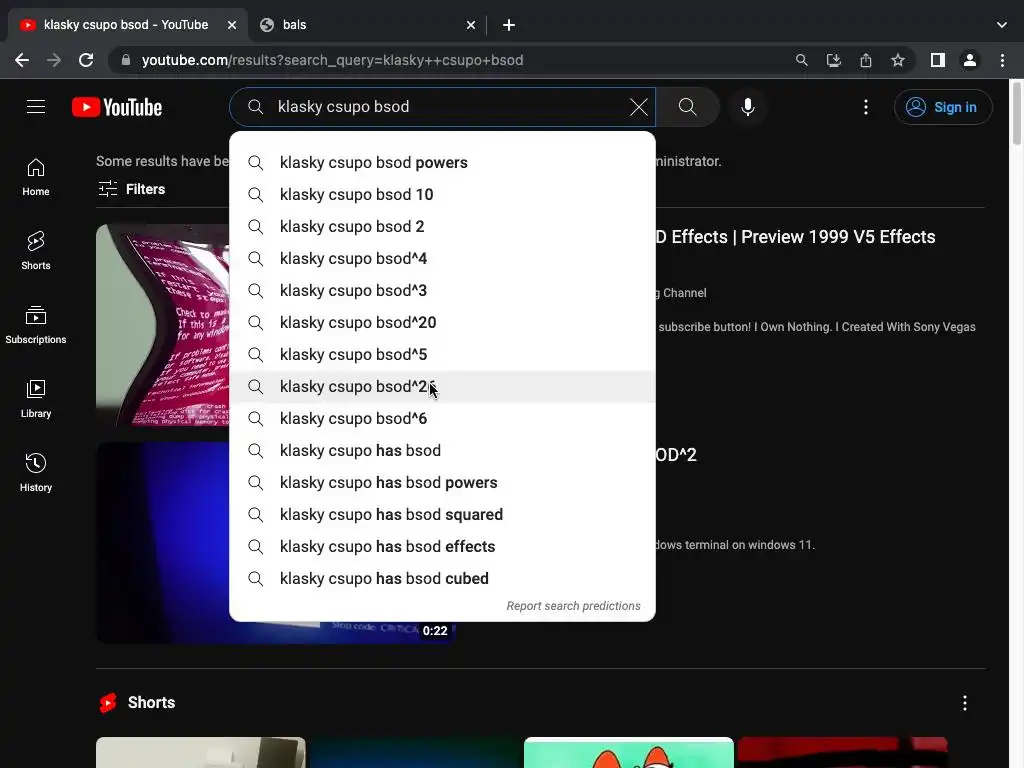This screenshot has width=1024, height=768.
Task: Open History in the sidebar
Action: click(x=36, y=472)
